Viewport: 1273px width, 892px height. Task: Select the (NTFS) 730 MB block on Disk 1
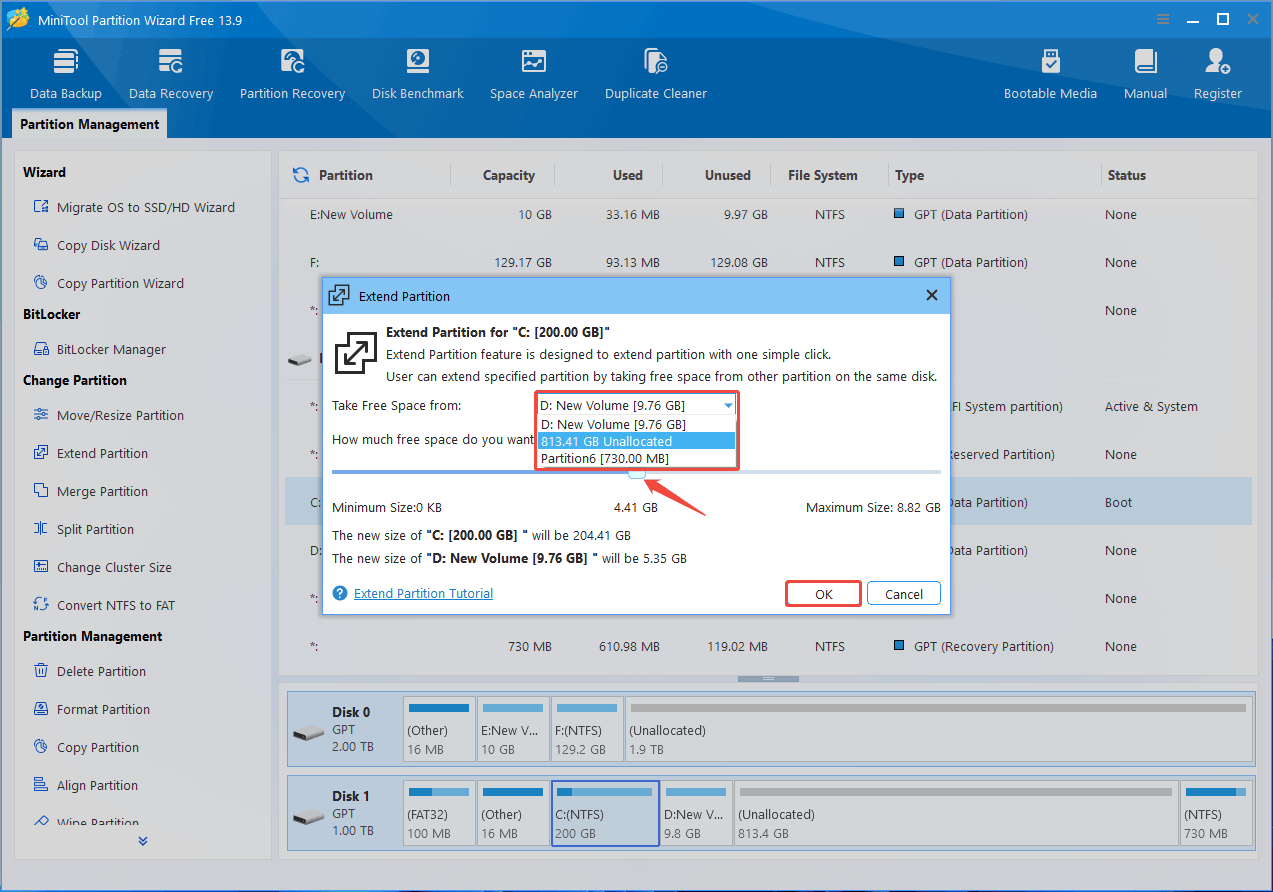coord(1215,813)
